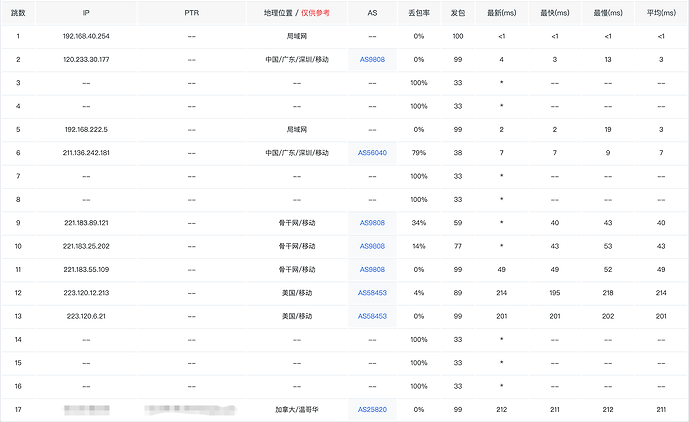Open the AS9808 link for 221.183.89.121
The height and width of the screenshot is (422, 689).
click(x=372, y=222)
